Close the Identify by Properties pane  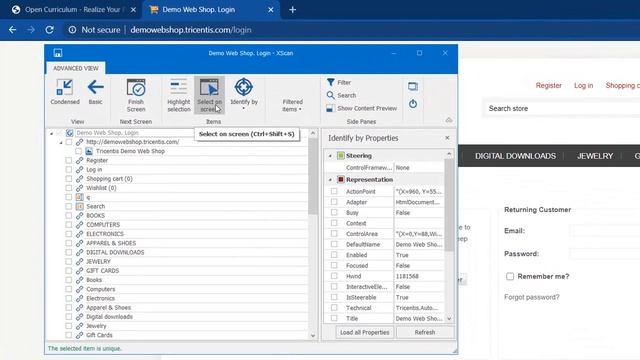447,138
